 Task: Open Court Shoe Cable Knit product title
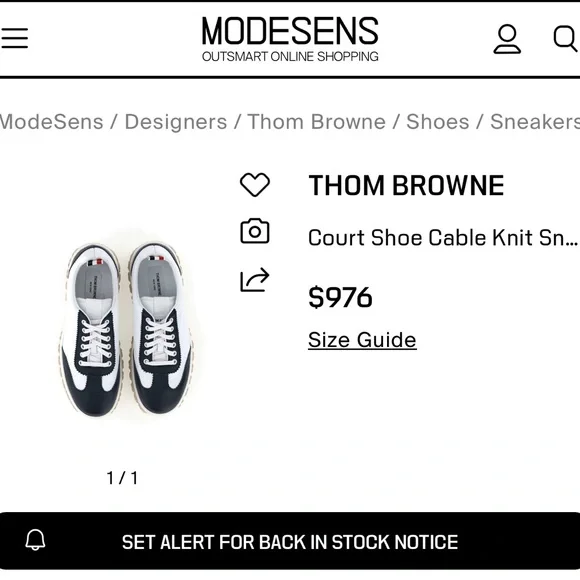point(443,237)
